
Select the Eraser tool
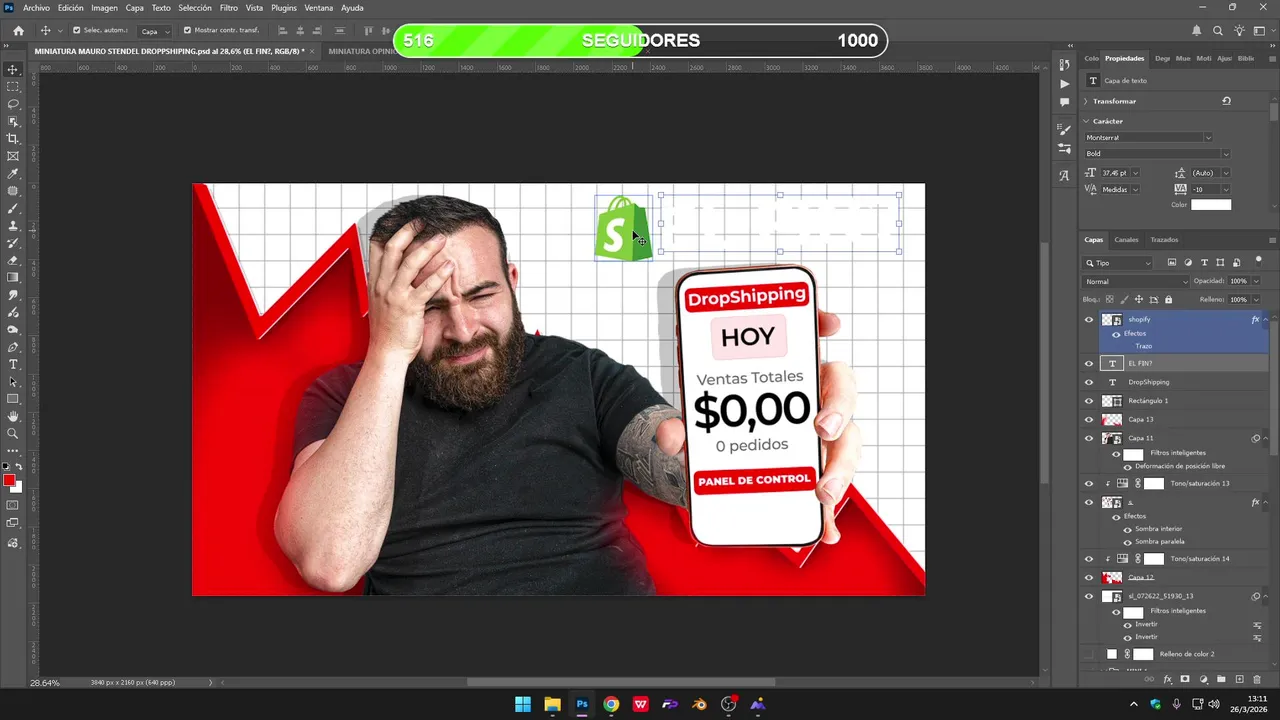13,260
